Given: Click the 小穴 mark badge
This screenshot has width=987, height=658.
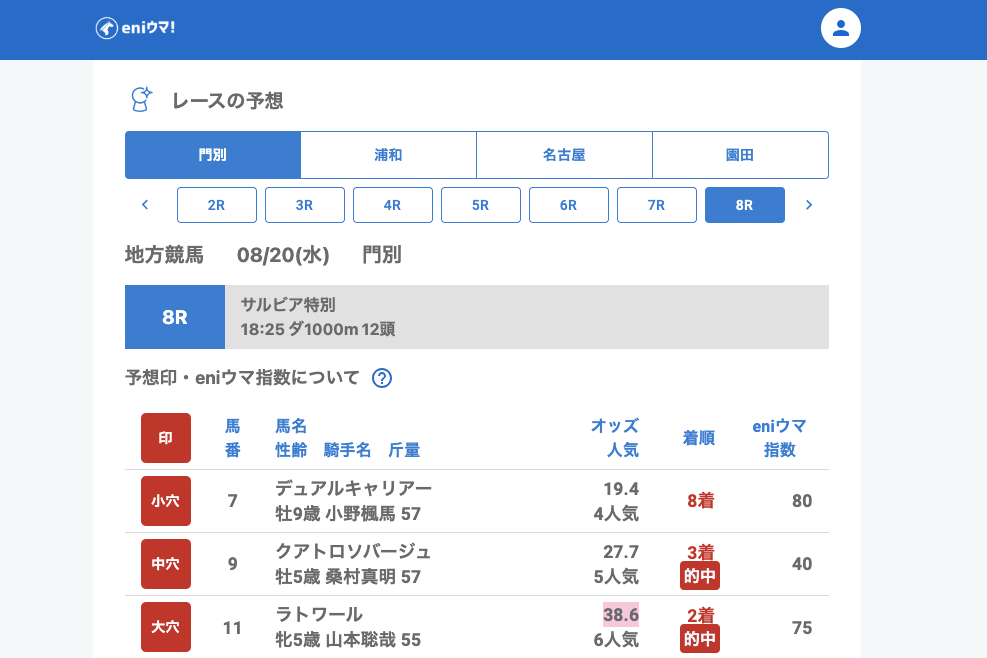Looking at the screenshot, I should tap(166, 501).
